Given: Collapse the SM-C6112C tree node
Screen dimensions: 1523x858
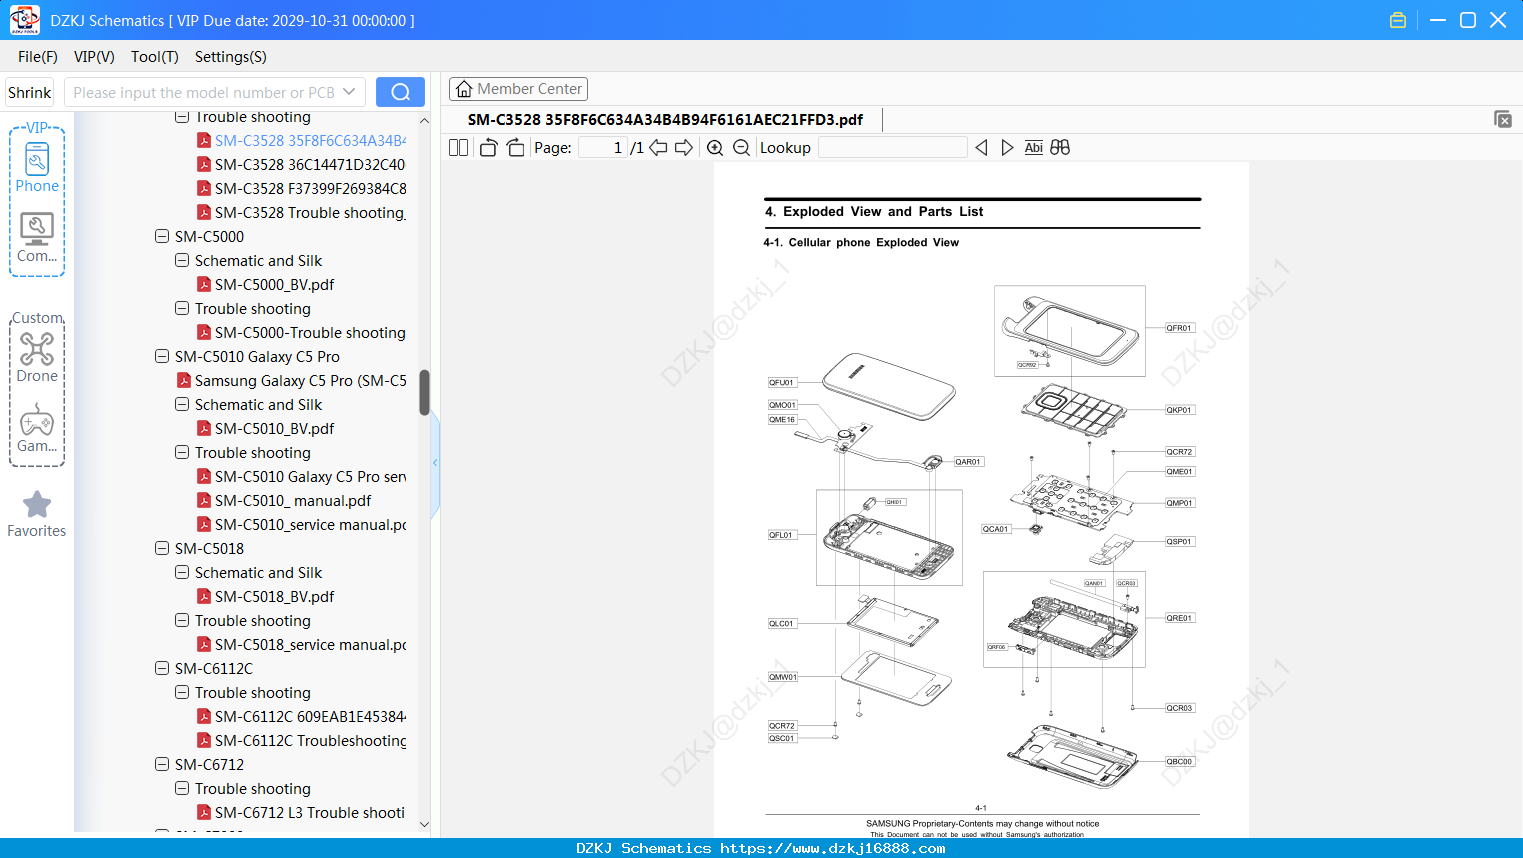Looking at the screenshot, I should [162, 669].
